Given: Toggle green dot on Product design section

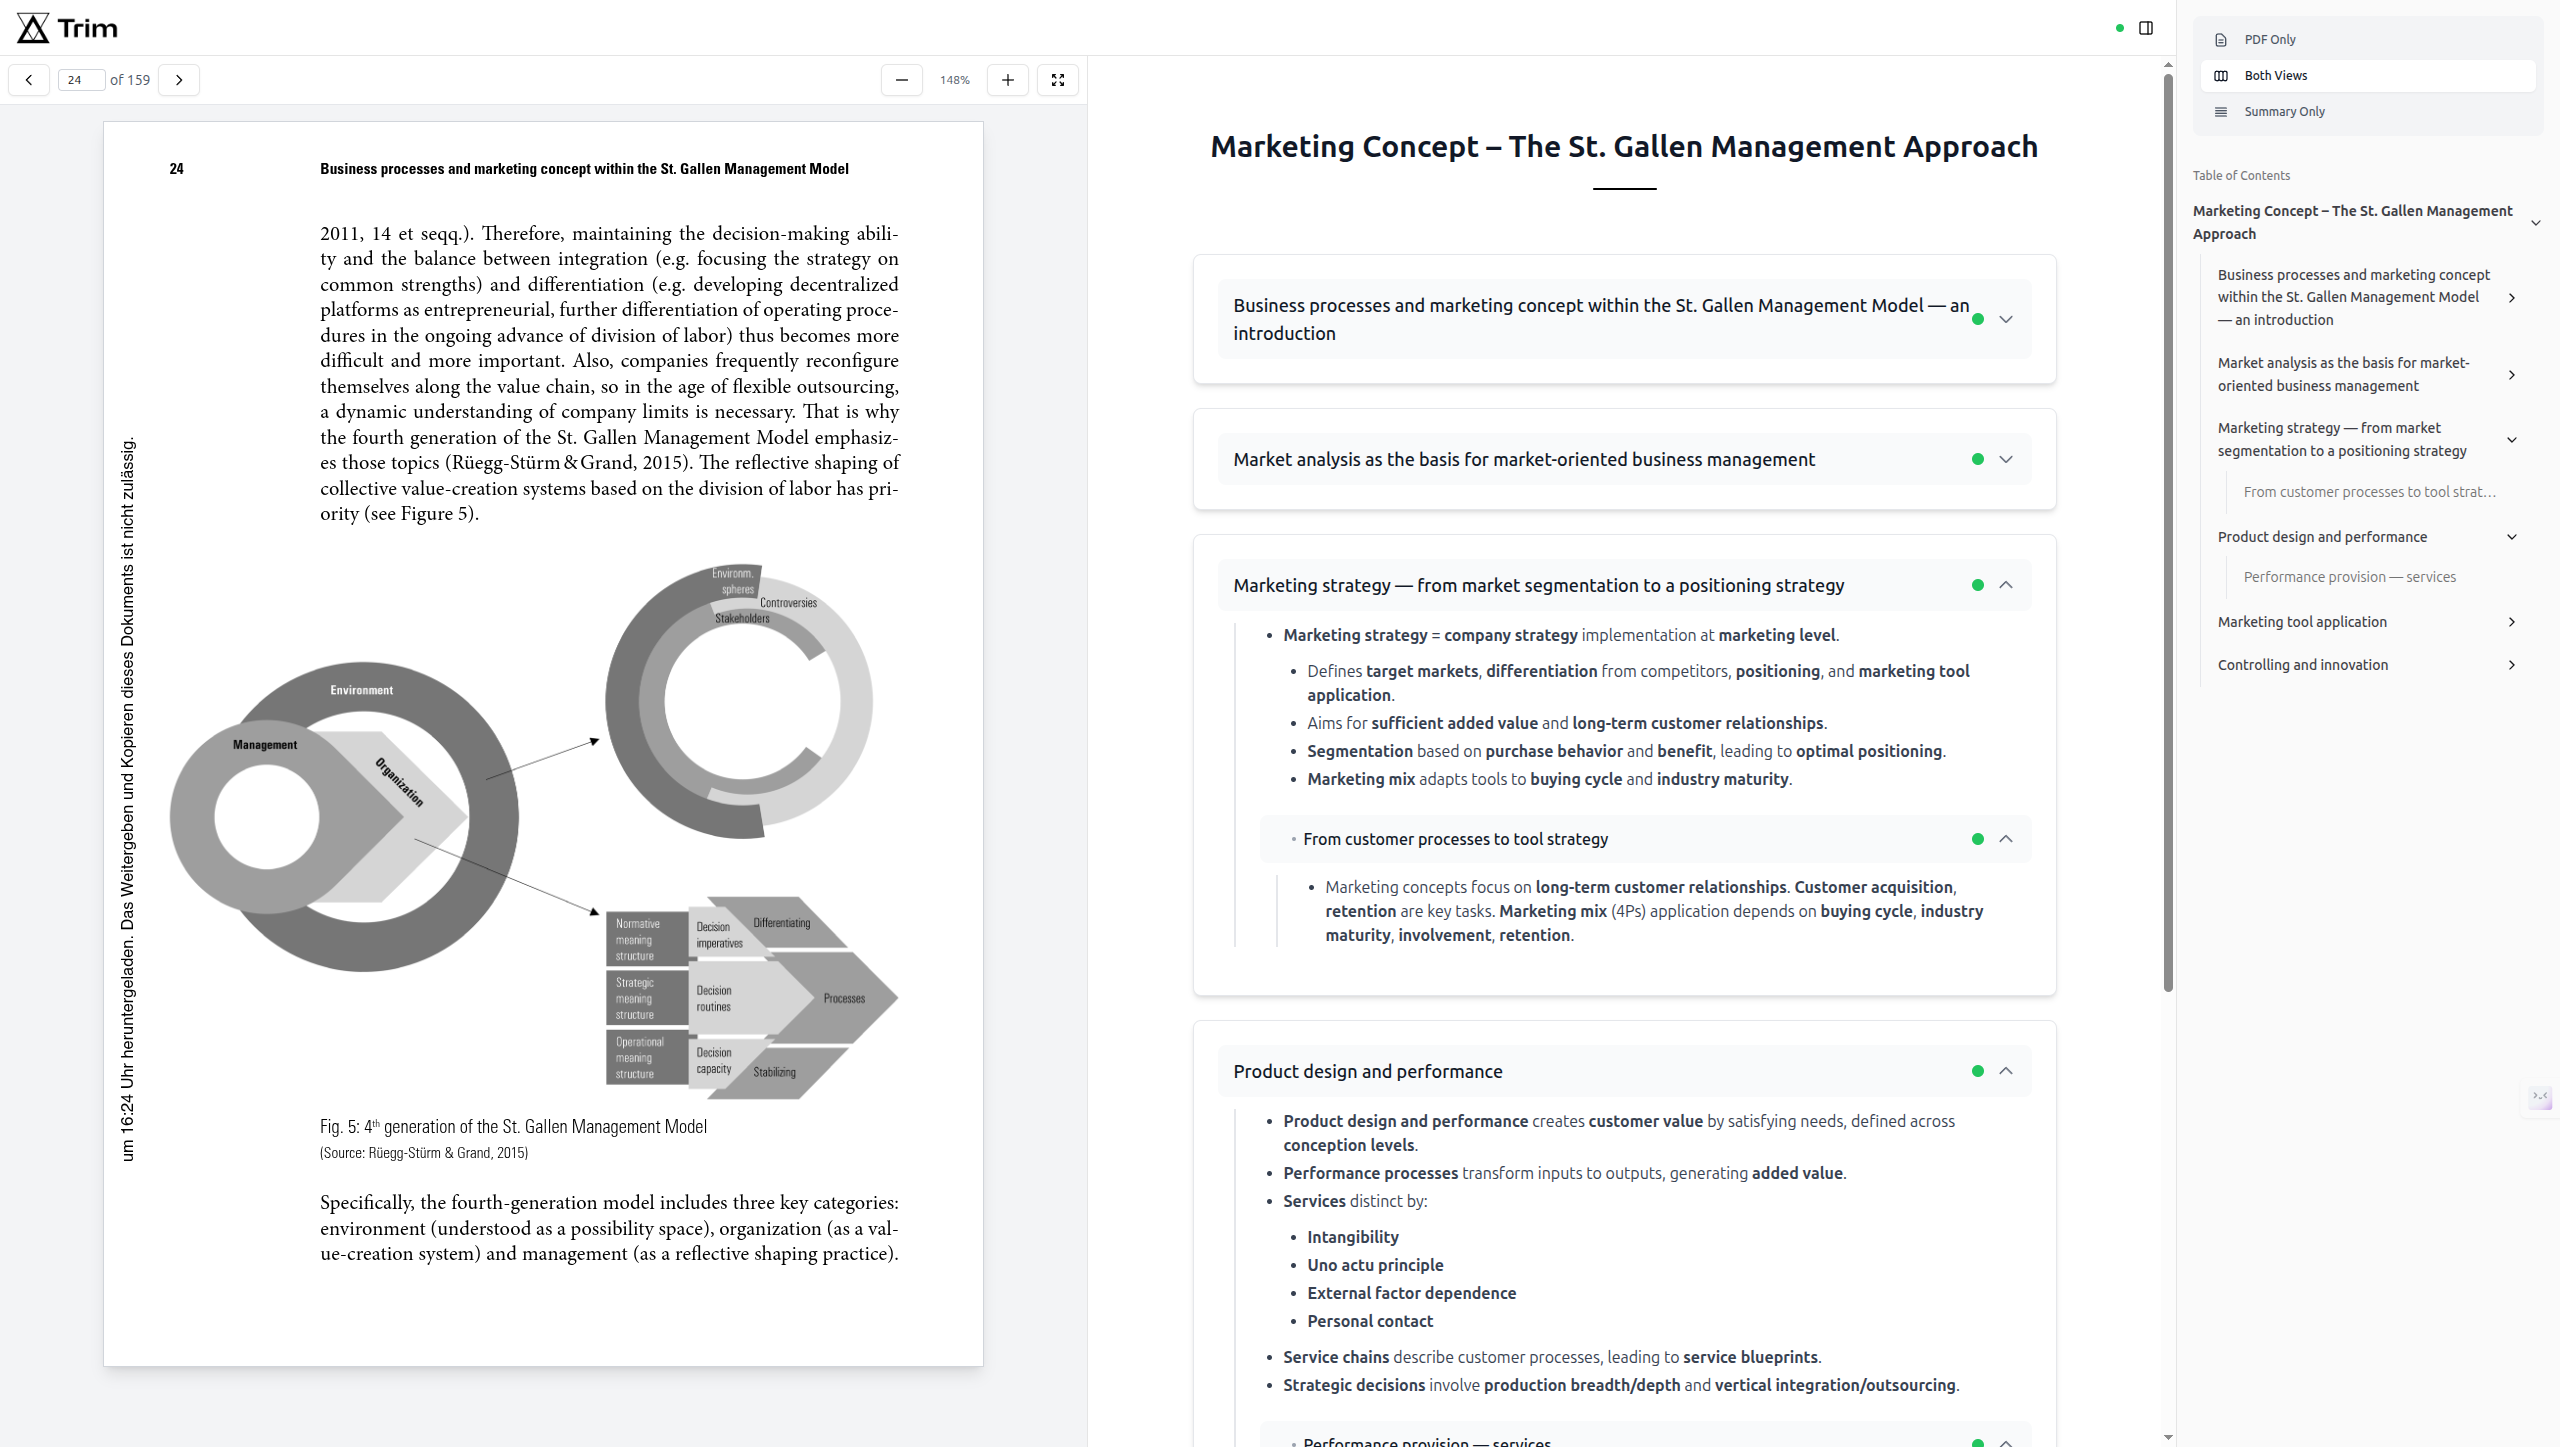Looking at the screenshot, I should (x=1977, y=1071).
